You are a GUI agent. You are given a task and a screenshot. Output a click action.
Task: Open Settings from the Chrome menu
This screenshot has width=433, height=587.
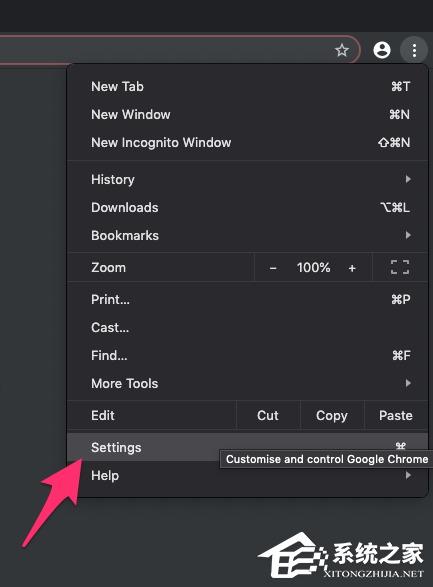[x=247, y=447]
